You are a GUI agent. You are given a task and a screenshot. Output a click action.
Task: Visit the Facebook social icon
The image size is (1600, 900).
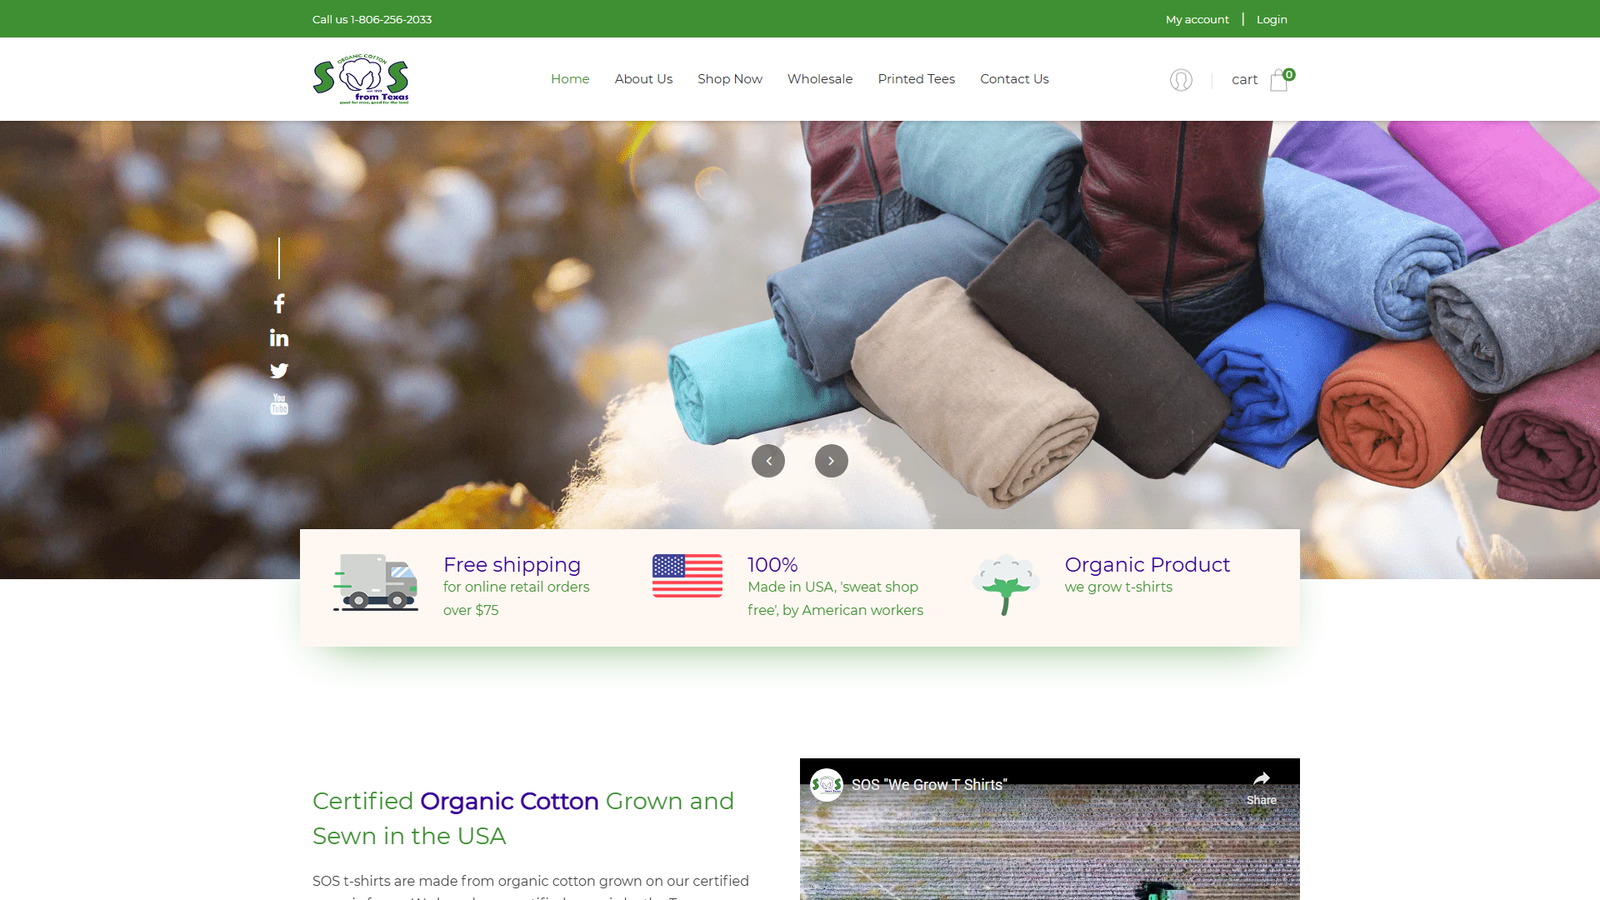[x=279, y=304]
